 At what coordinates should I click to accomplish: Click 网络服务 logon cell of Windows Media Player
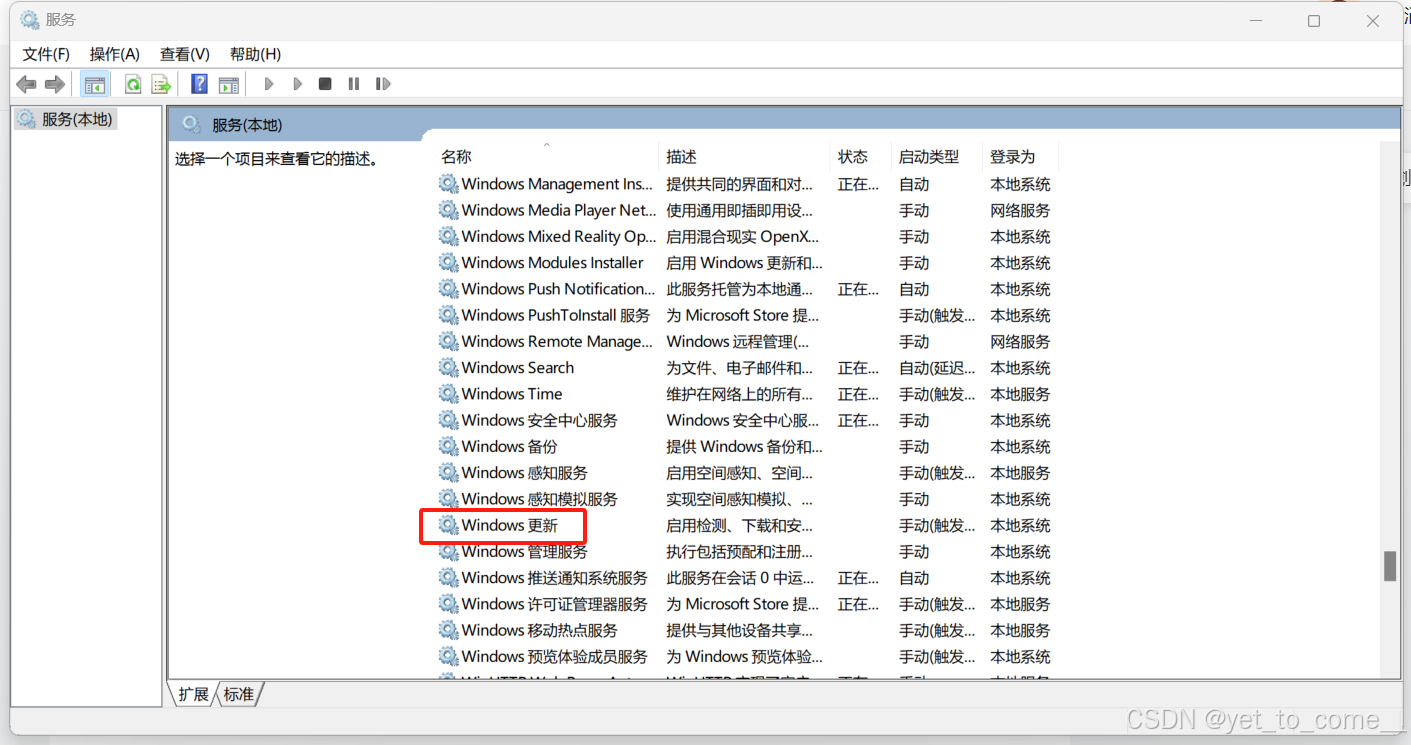(1020, 210)
